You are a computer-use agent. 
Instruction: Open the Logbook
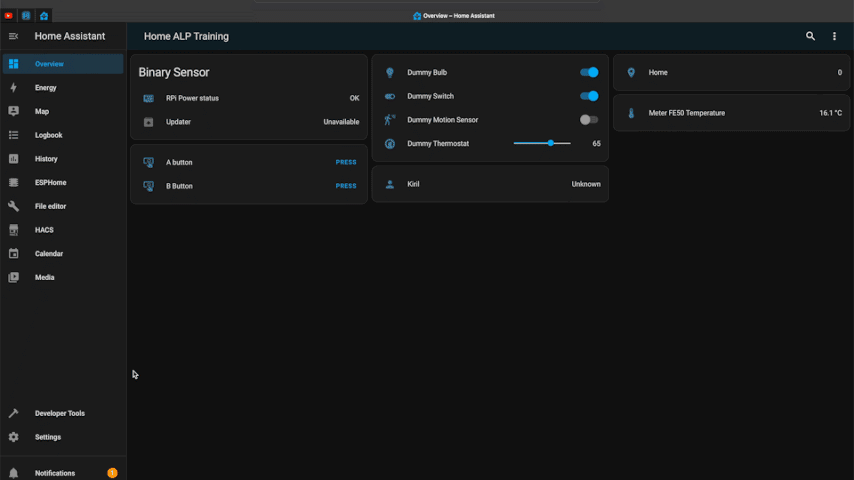click(63, 135)
